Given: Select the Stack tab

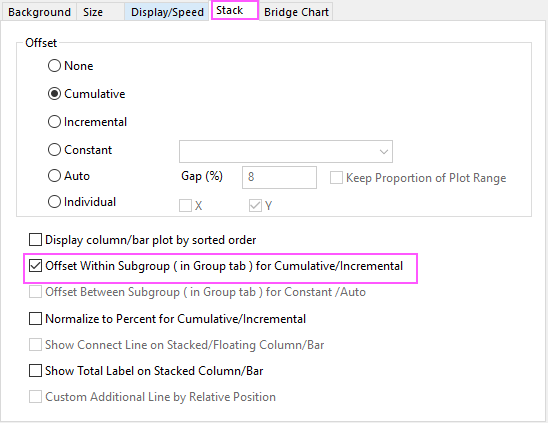Looking at the screenshot, I should click(235, 10).
